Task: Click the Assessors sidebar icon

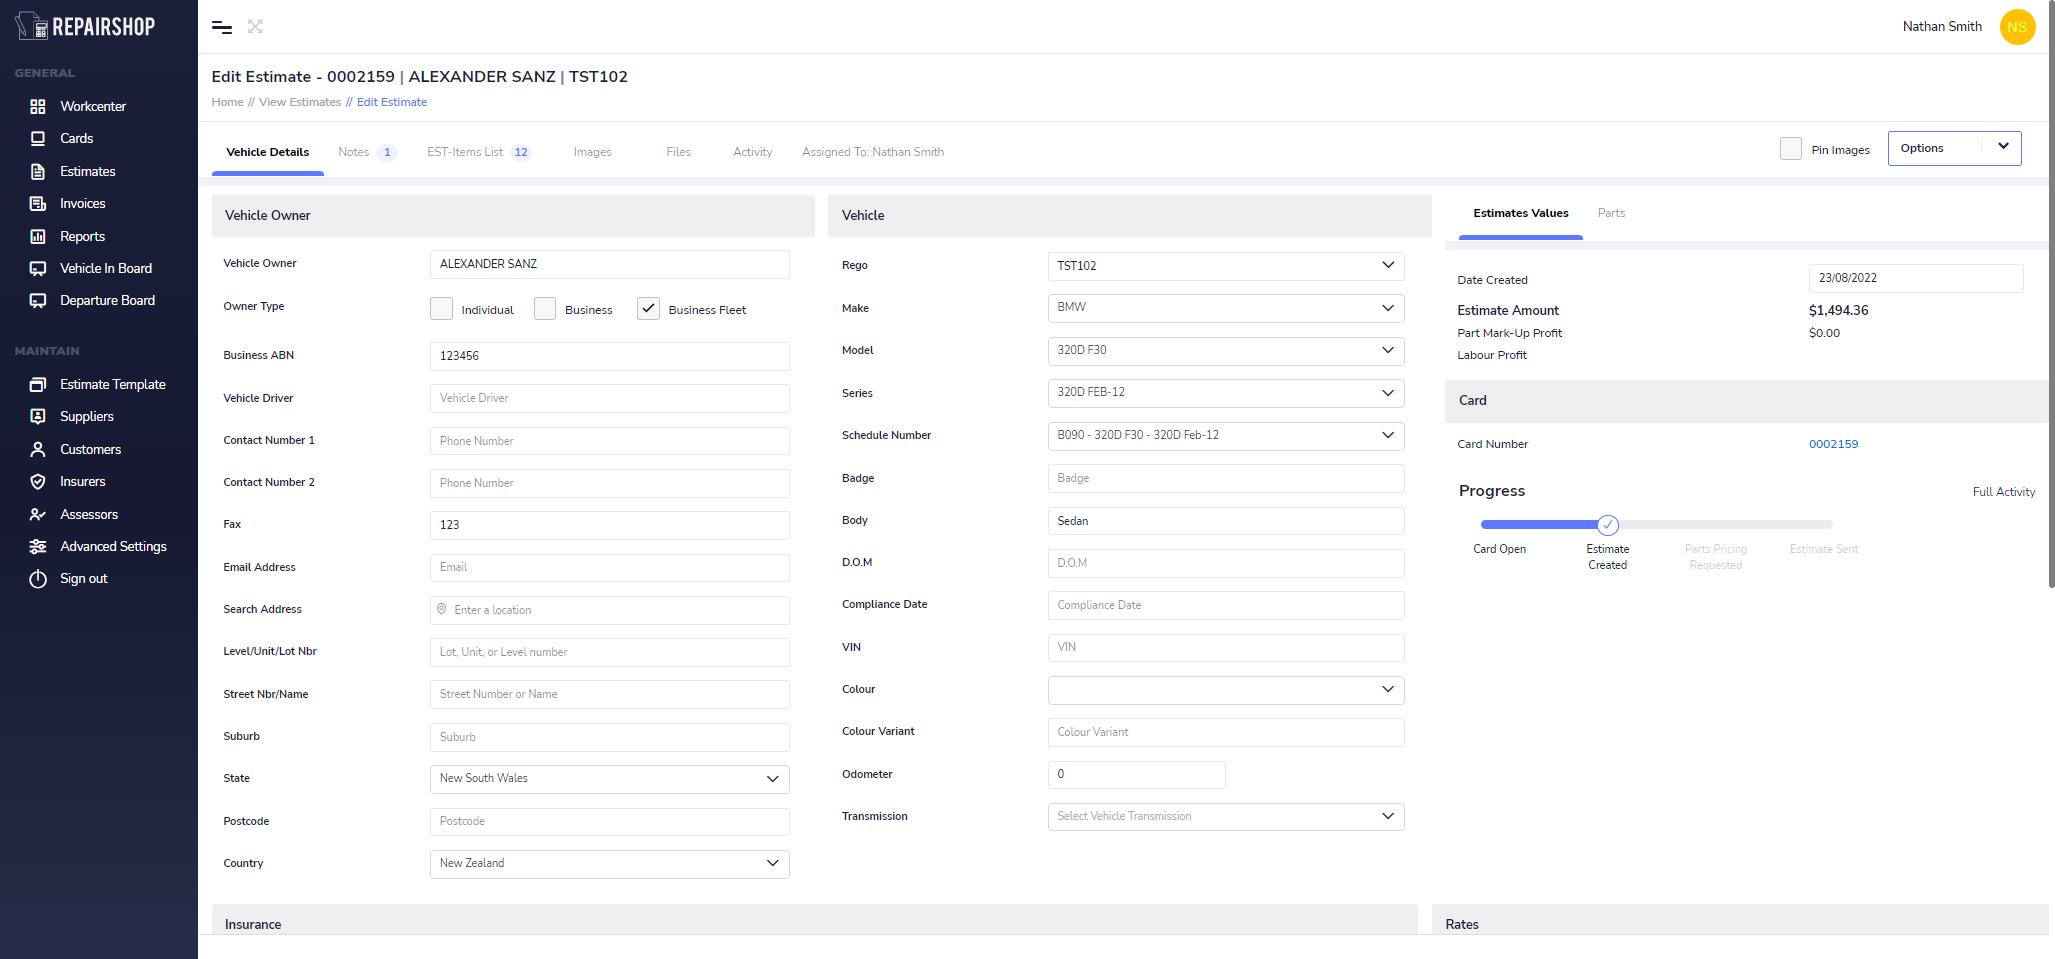Action: tap(38, 514)
